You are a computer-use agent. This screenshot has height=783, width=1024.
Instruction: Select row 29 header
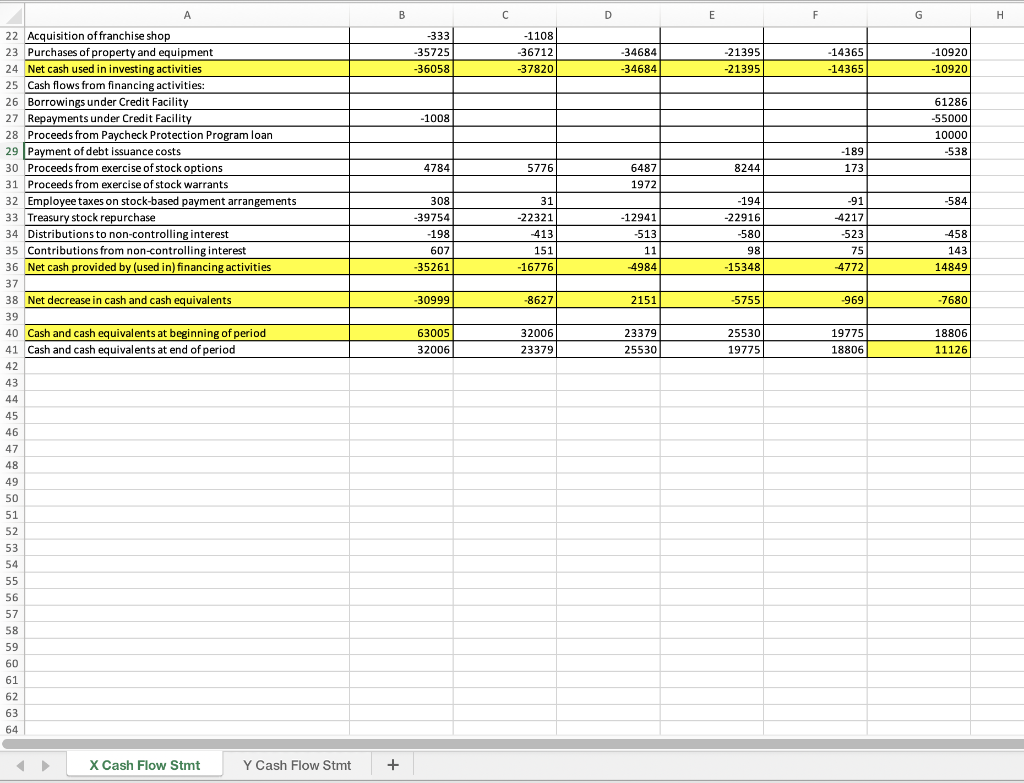tap(12, 152)
